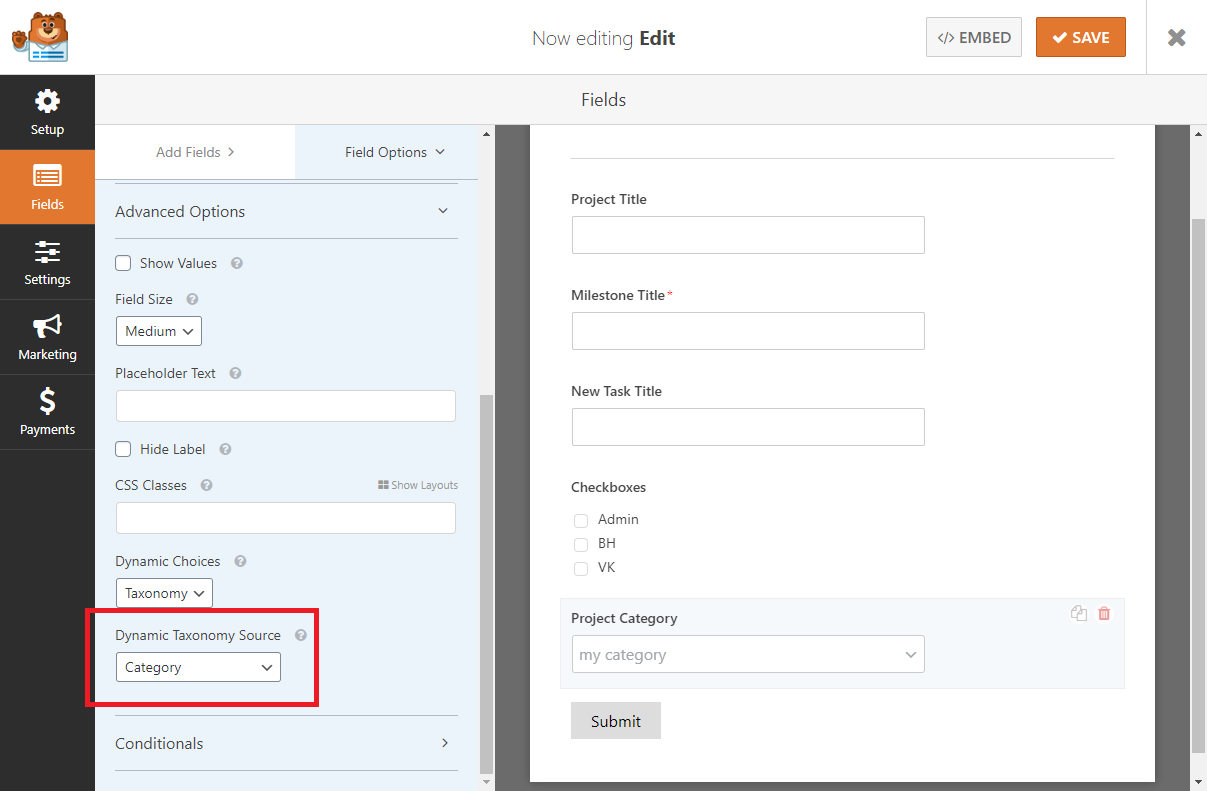1207x791 pixels.
Task: Open the Dynamic Choices Taxonomy dropdown
Action: pyautogui.click(x=163, y=592)
